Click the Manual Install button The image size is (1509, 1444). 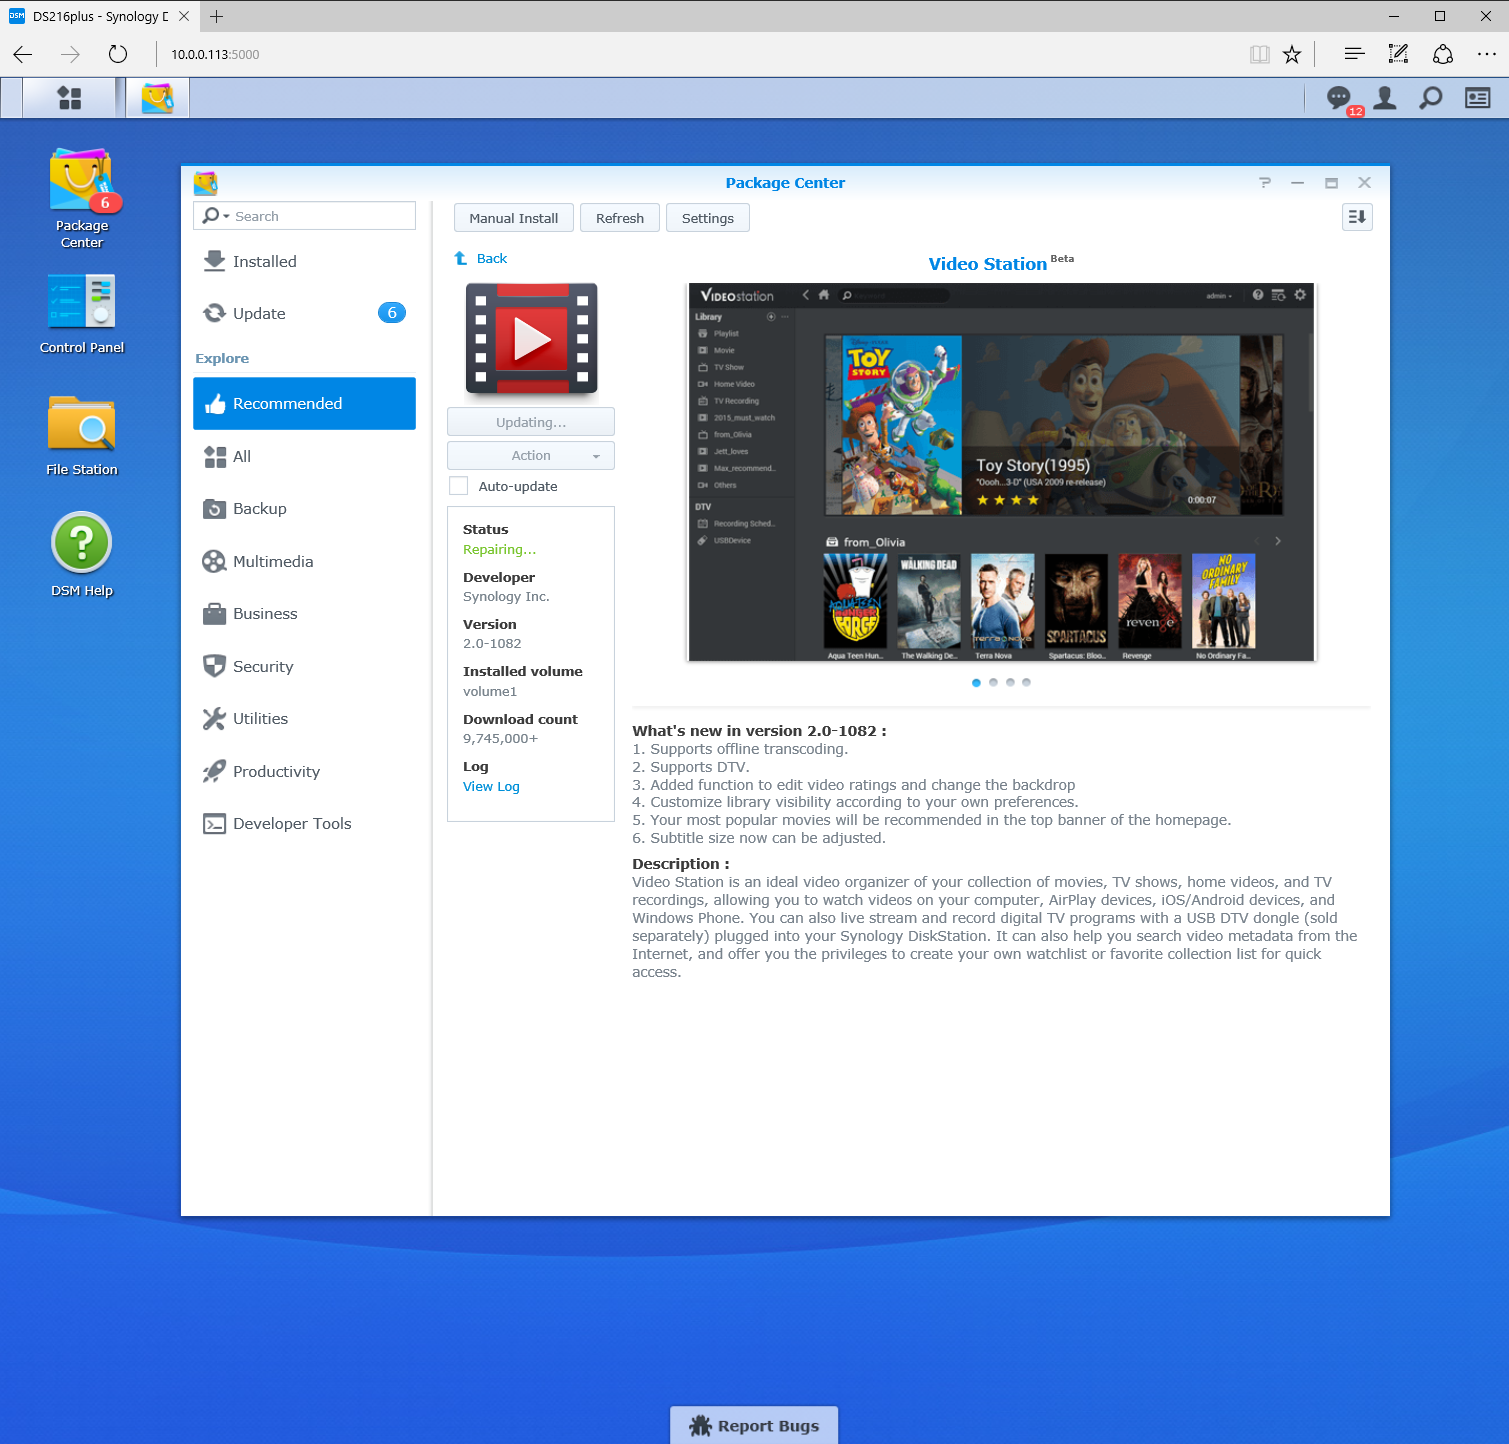coord(514,218)
